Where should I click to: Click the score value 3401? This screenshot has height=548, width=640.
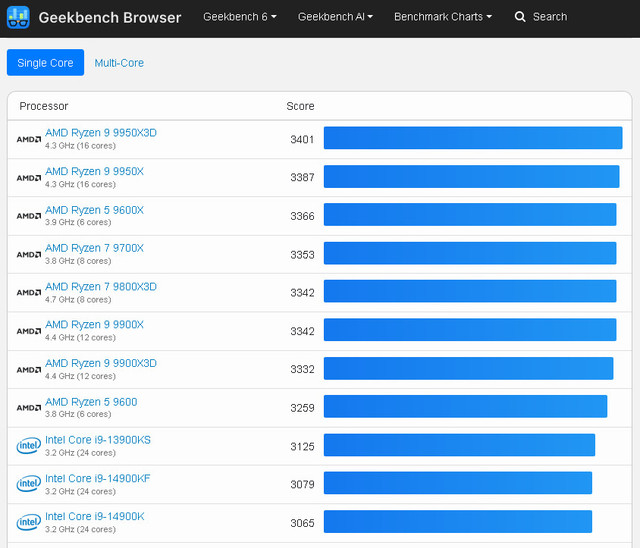tap(302, 140)
